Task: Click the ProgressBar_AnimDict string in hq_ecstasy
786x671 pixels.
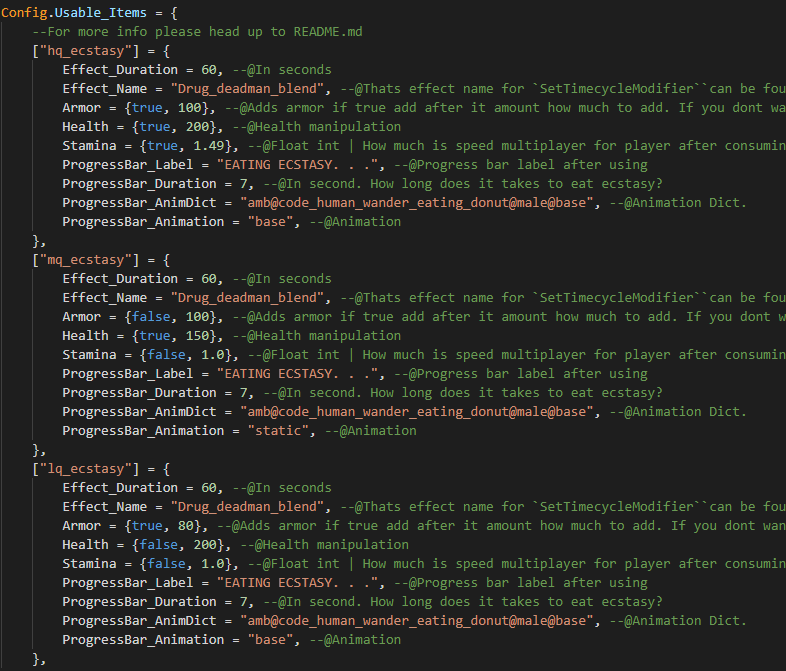Action: click(x=417, y=203)
